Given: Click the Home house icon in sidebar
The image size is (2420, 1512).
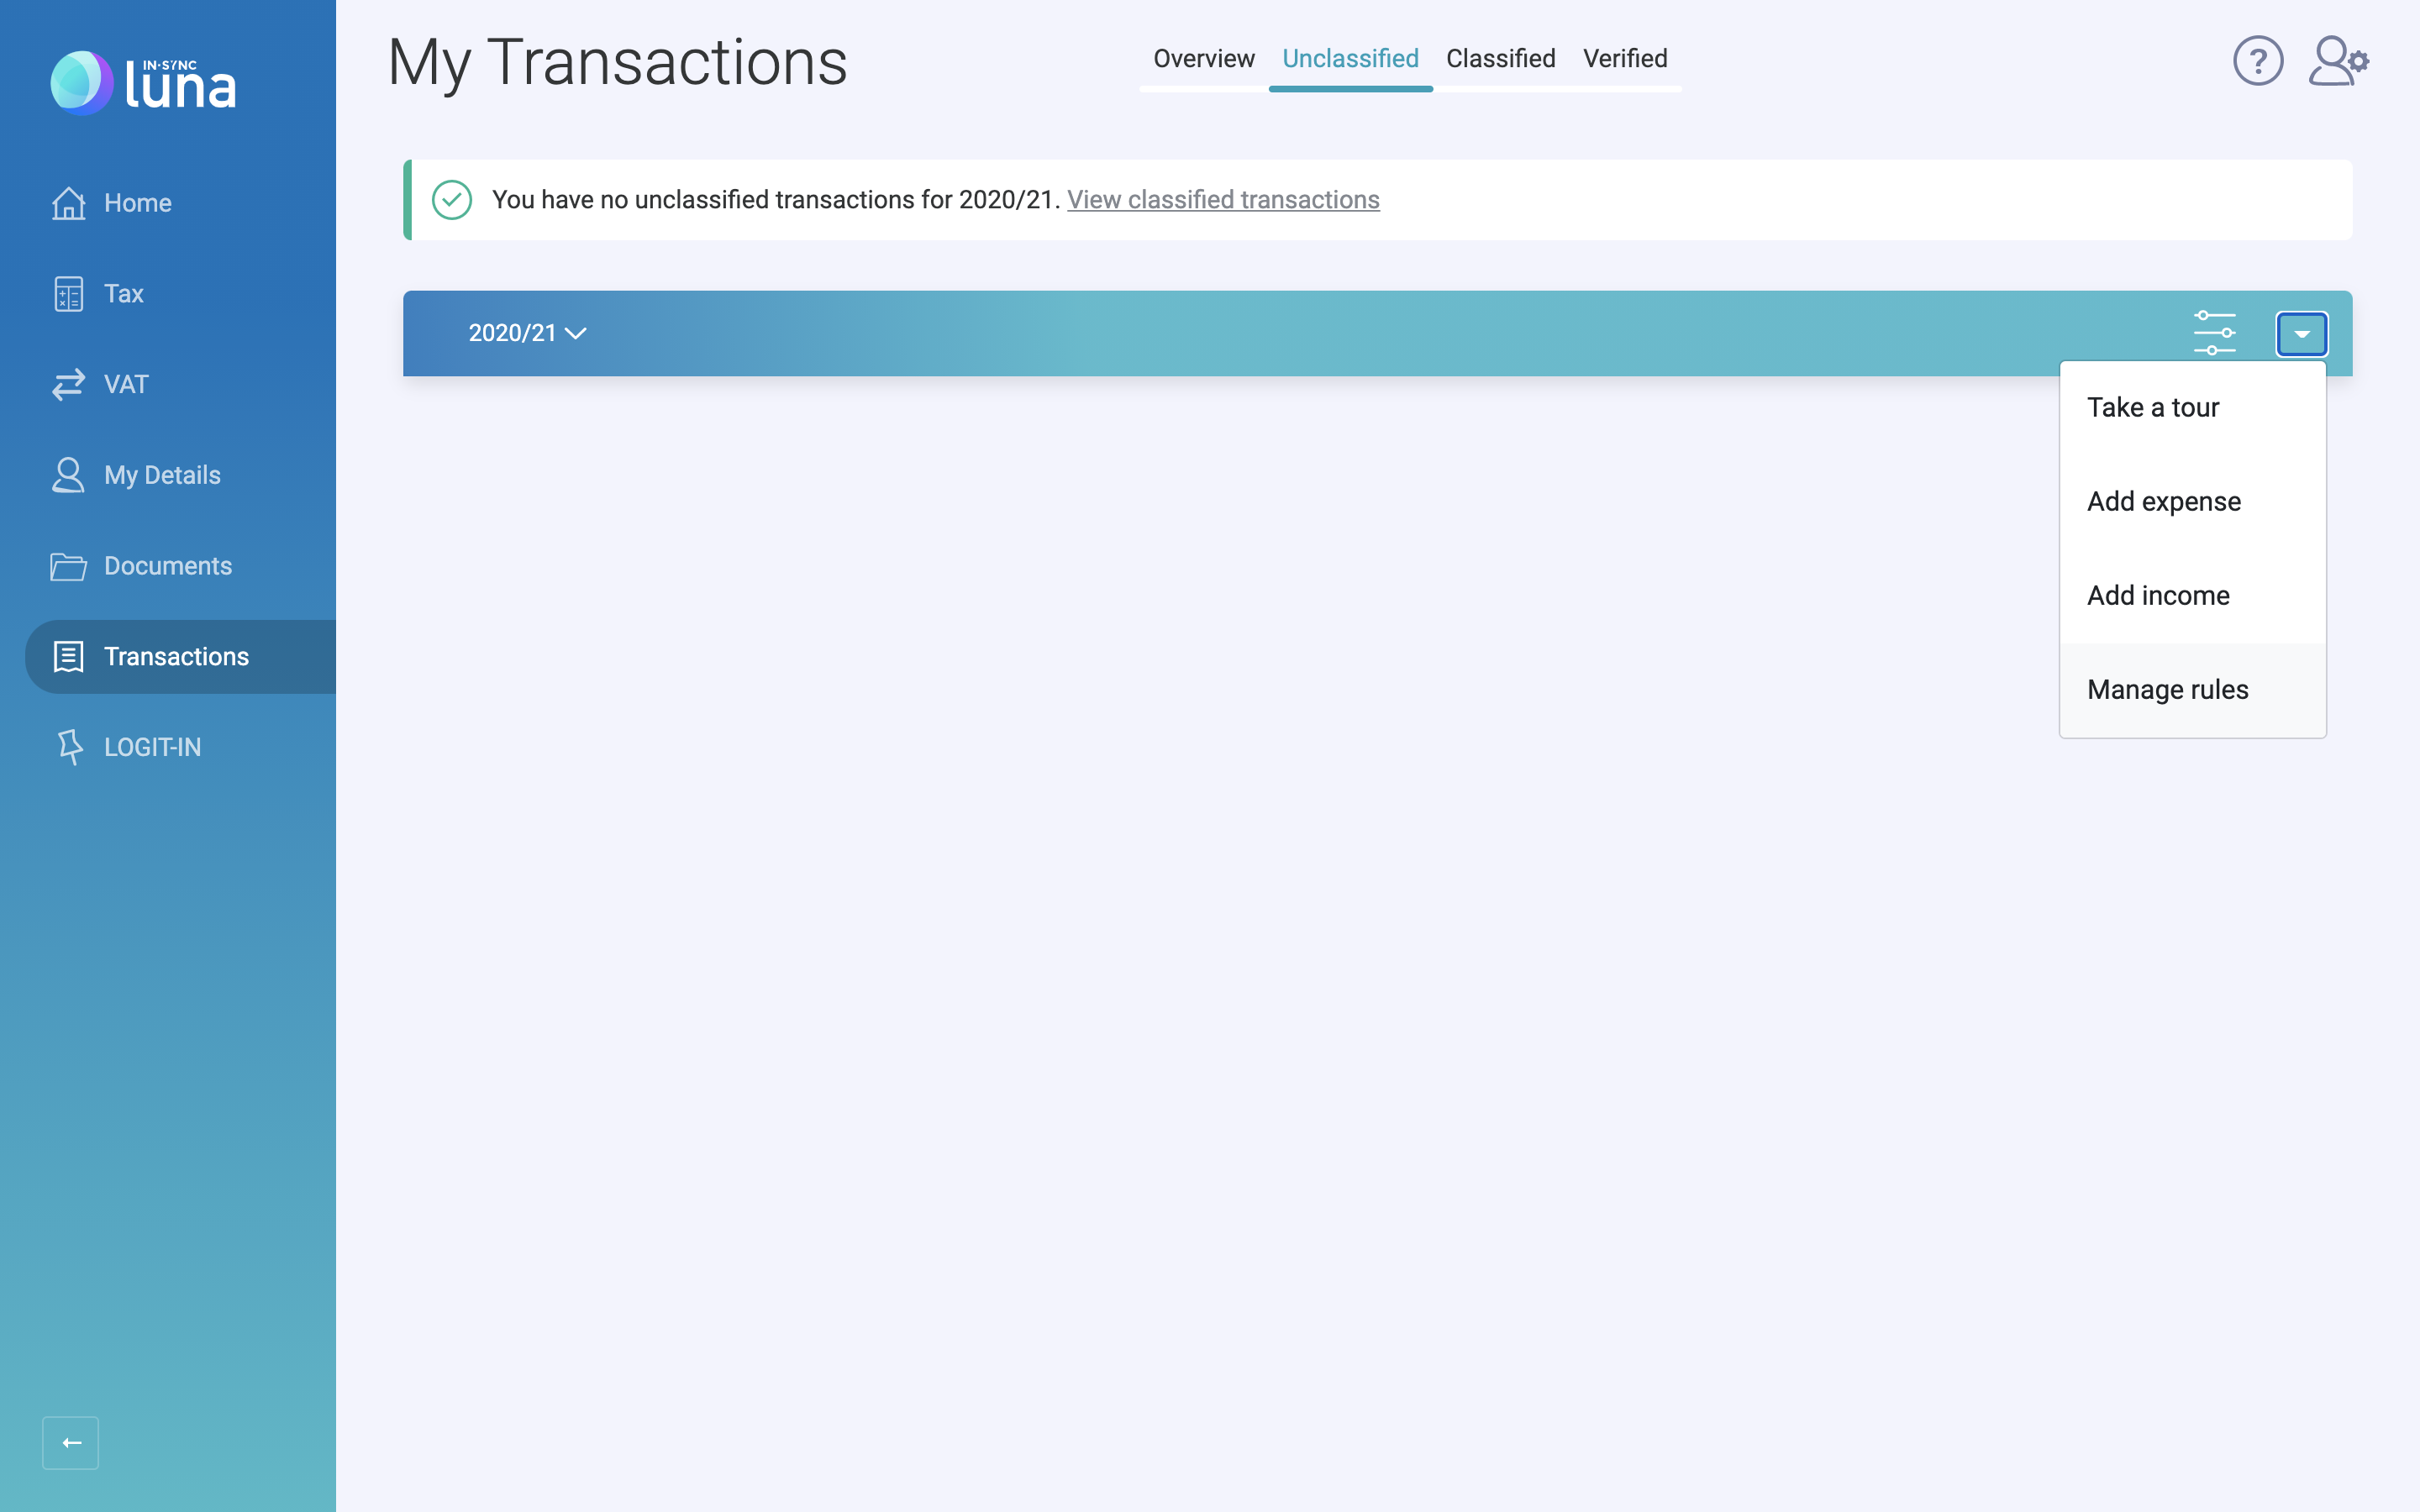Looking at the screenshot, I should click(x=69, y=203).
